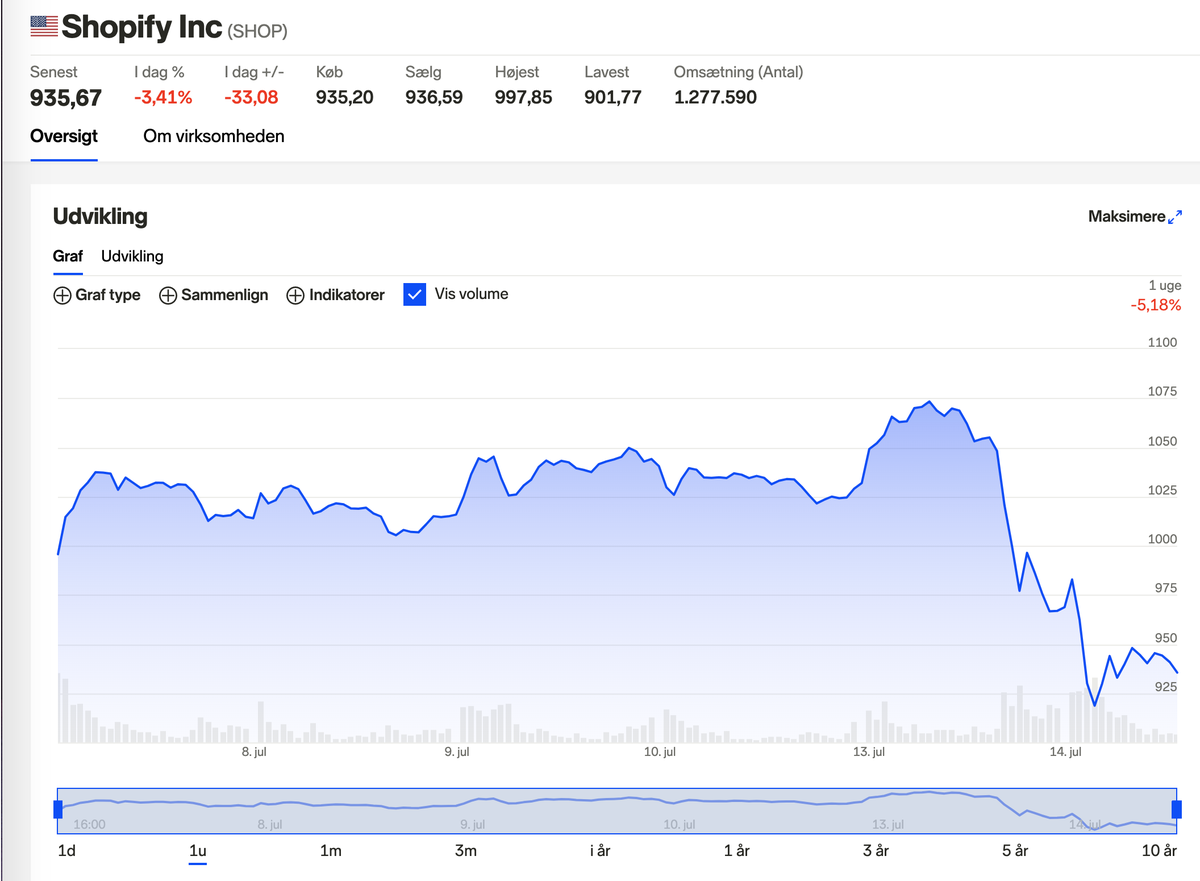Viewport: 1200px width, 881px height.
Task: Show the '10 år' chart period
Action: [1159, 851]
